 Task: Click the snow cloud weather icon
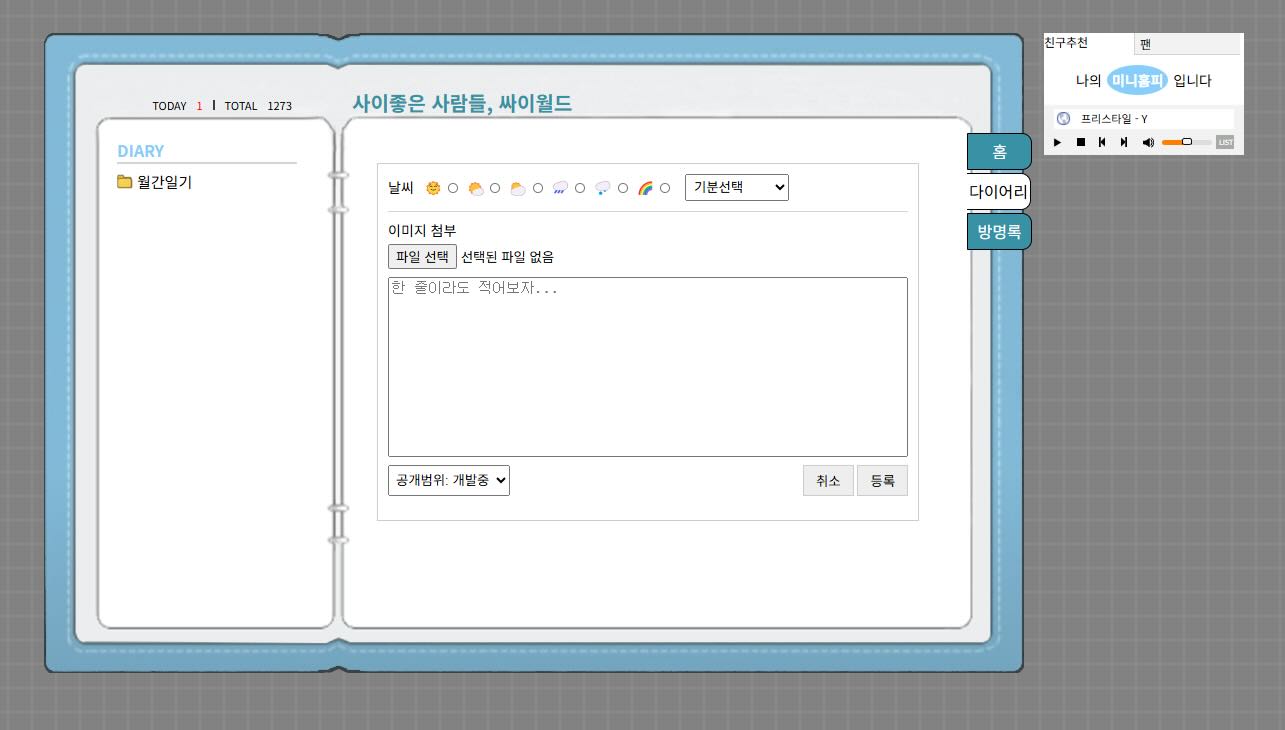(603, 188)
